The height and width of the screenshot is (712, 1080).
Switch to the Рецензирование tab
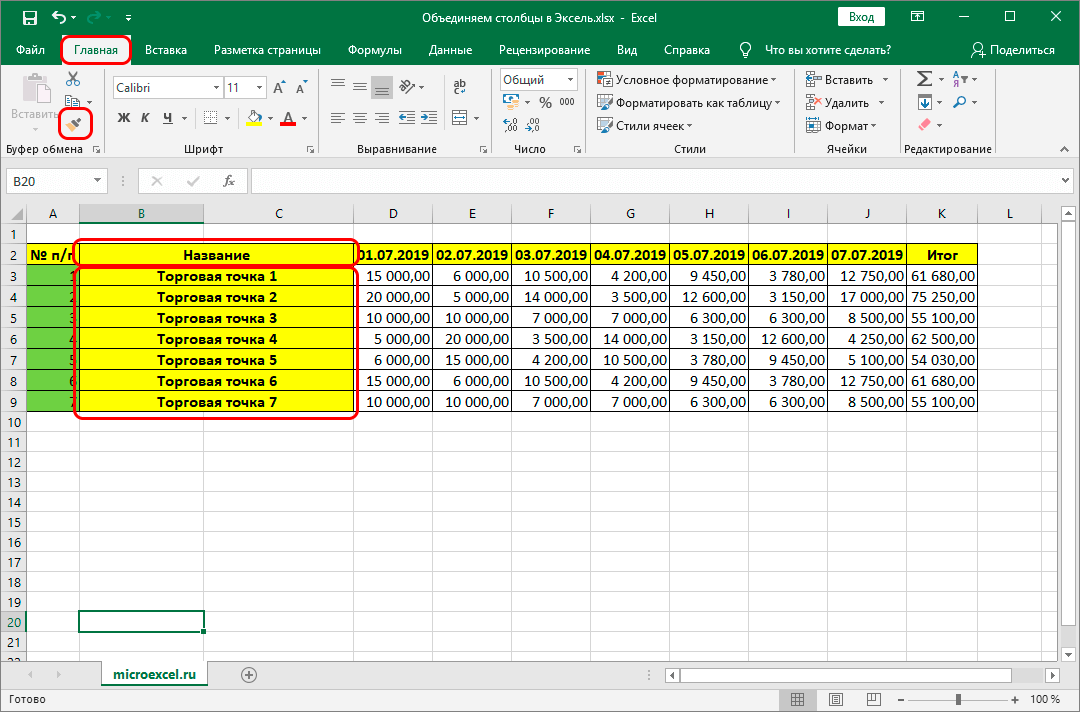click(544, 50)
